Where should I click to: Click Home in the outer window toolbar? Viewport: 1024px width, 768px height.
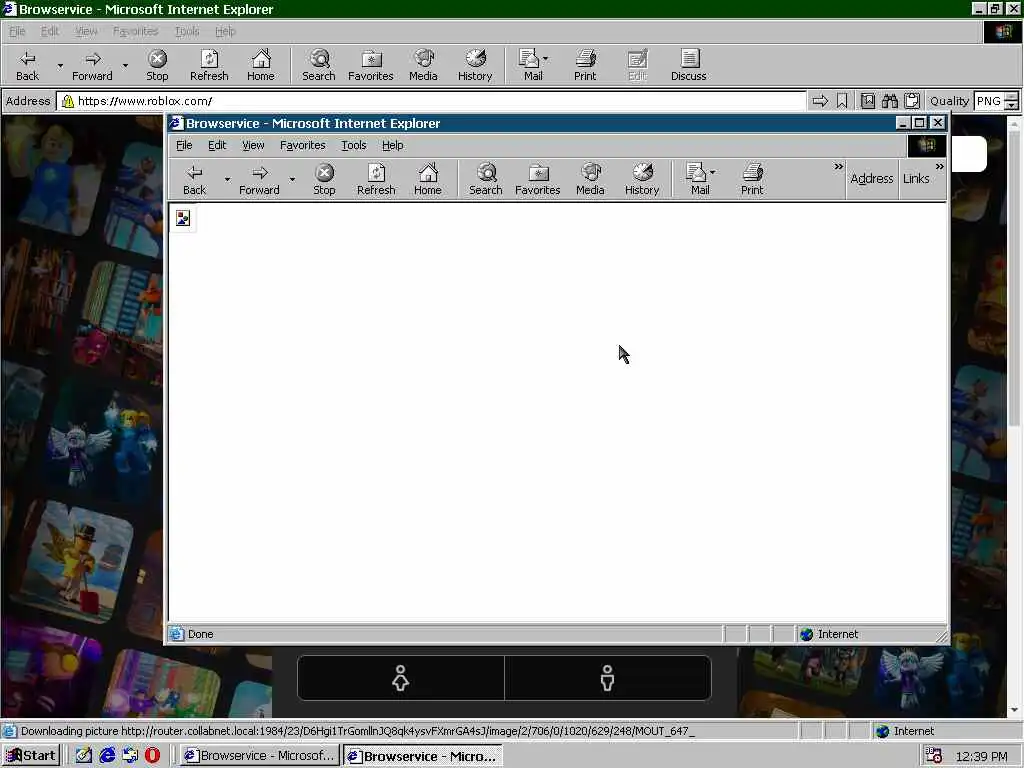(261, 65)
